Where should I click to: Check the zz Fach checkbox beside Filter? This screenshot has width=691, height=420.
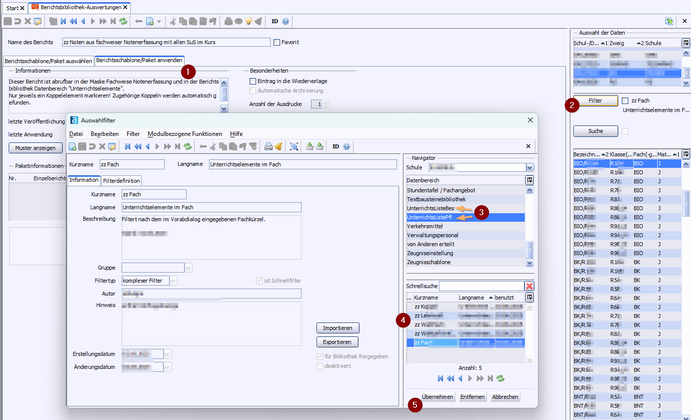[625, 101]
